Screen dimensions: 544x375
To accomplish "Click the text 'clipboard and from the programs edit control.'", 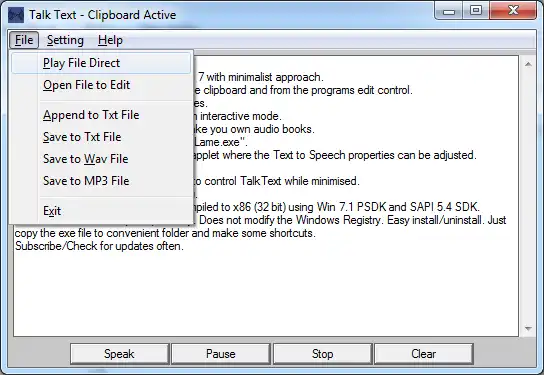I will tap(308, 90).
